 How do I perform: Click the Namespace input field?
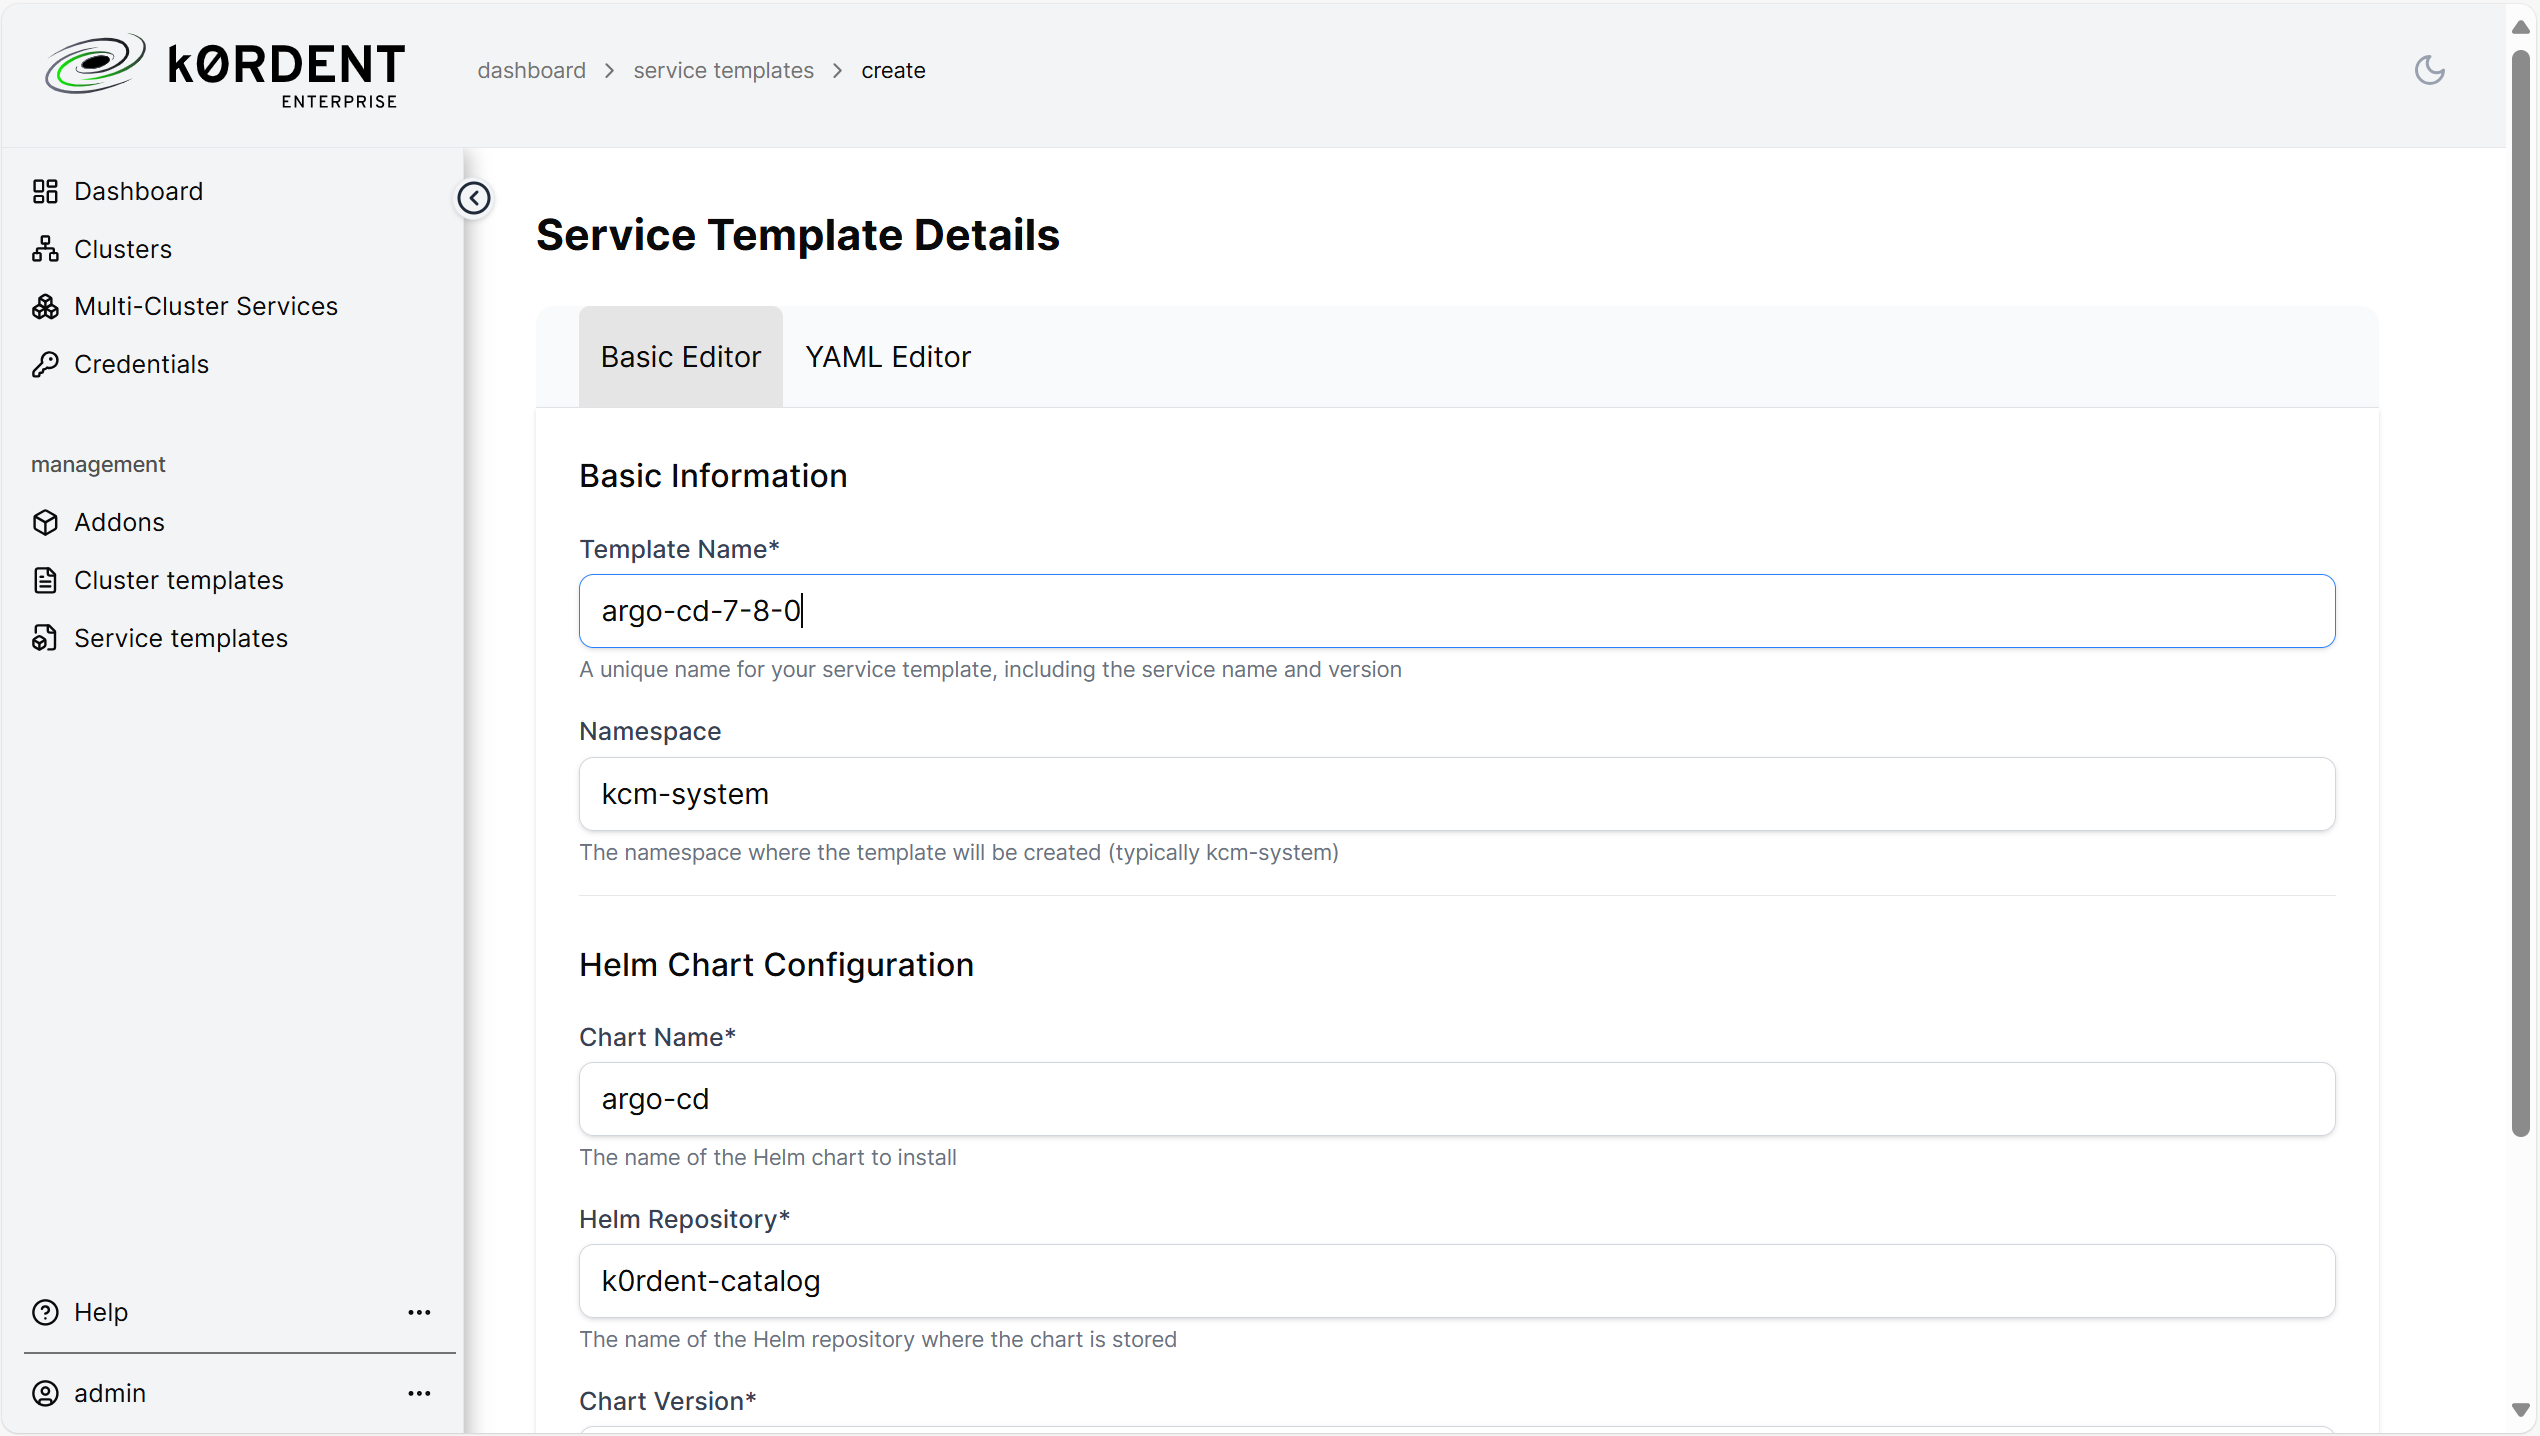pos(1457,794)
